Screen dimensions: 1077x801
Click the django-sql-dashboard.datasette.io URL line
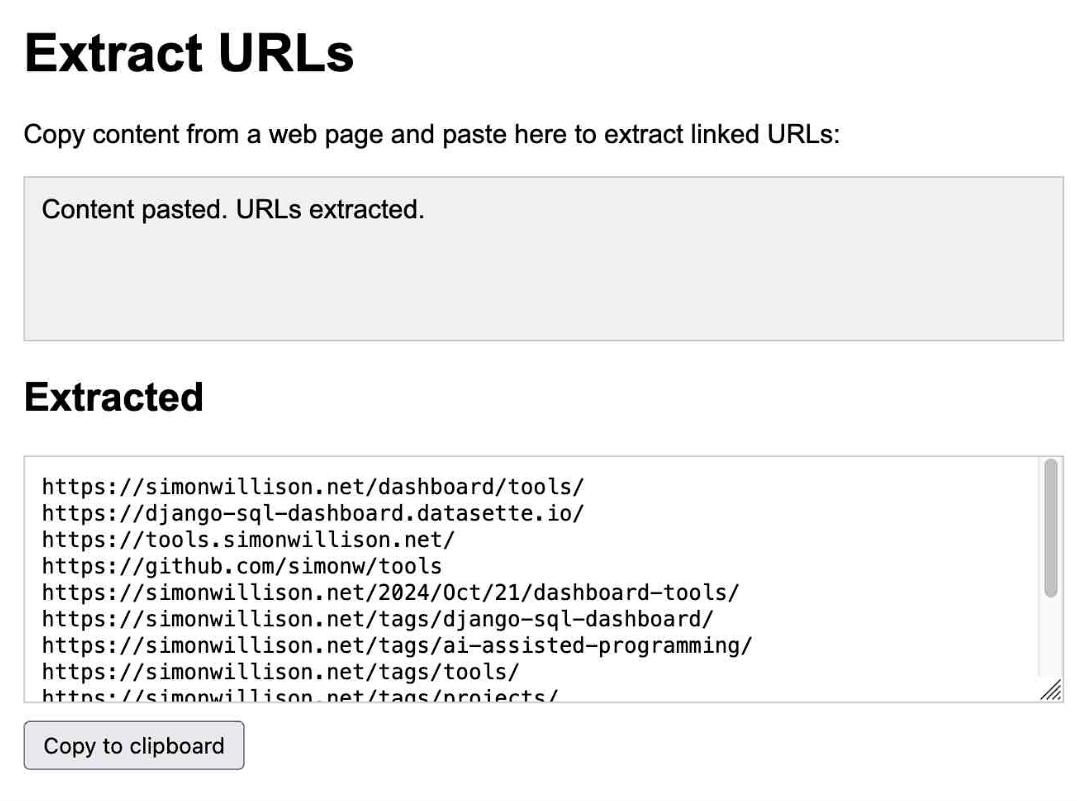pyautogui.click(x=312, y=513)
